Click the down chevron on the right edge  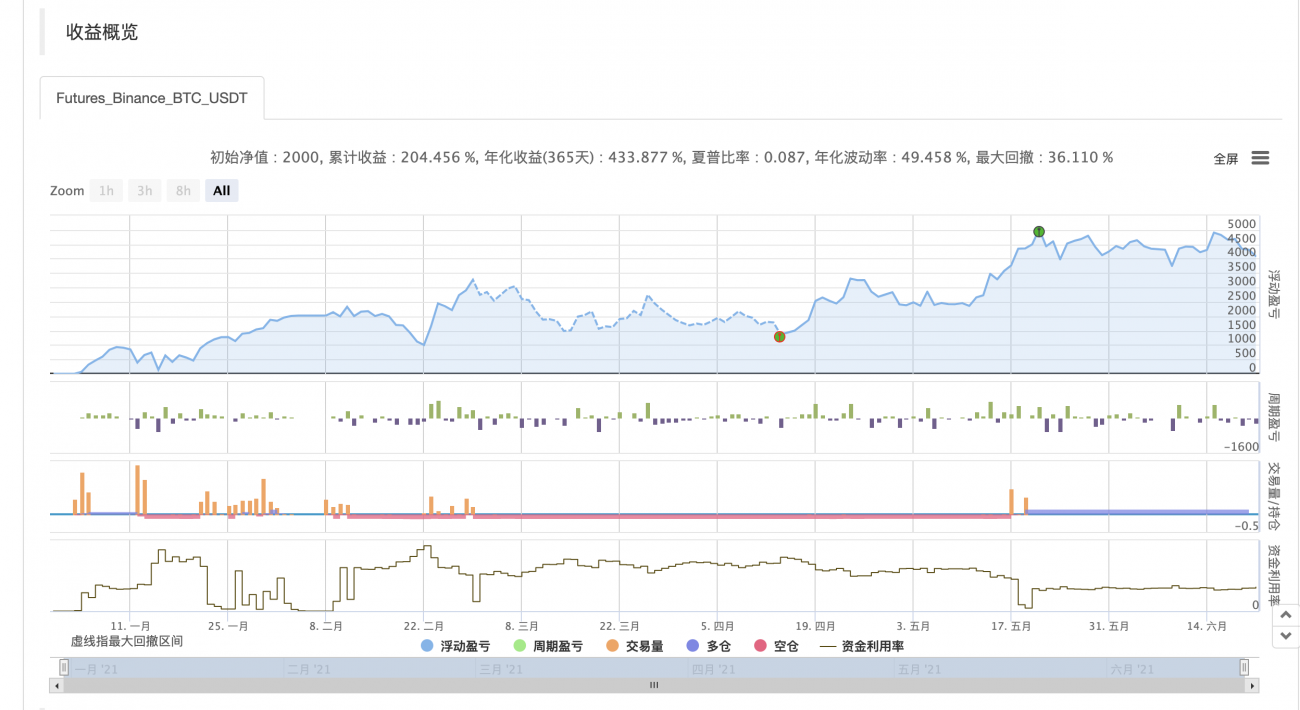(x=1285, y=635)
